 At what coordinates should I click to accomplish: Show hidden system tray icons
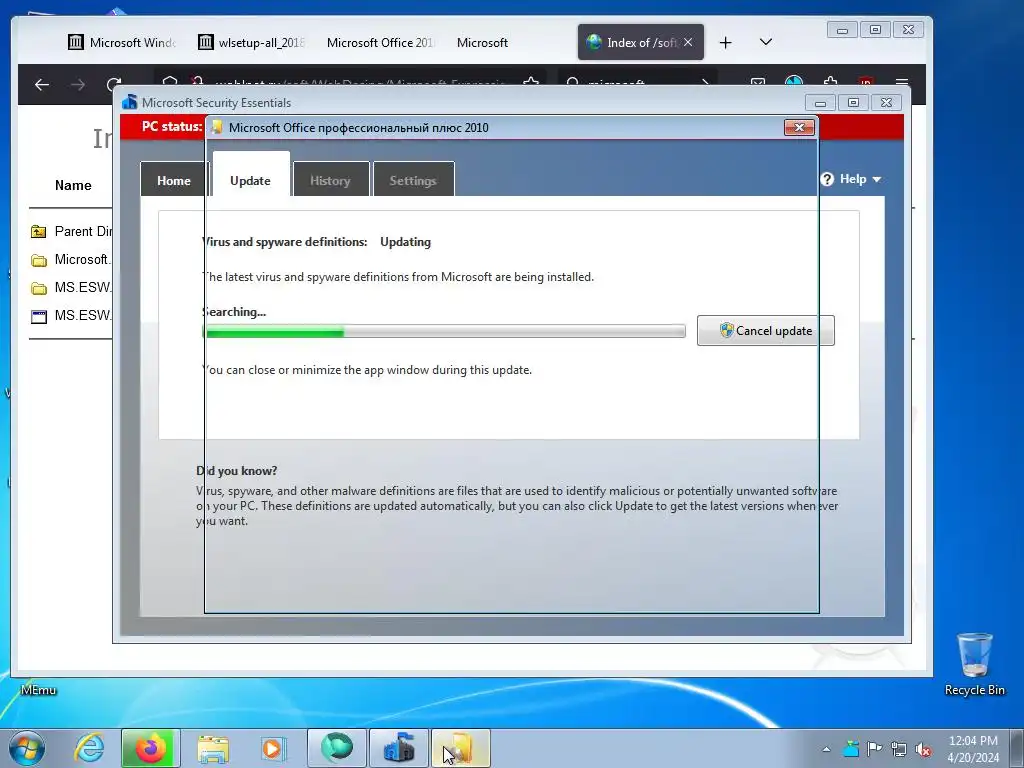826,749
